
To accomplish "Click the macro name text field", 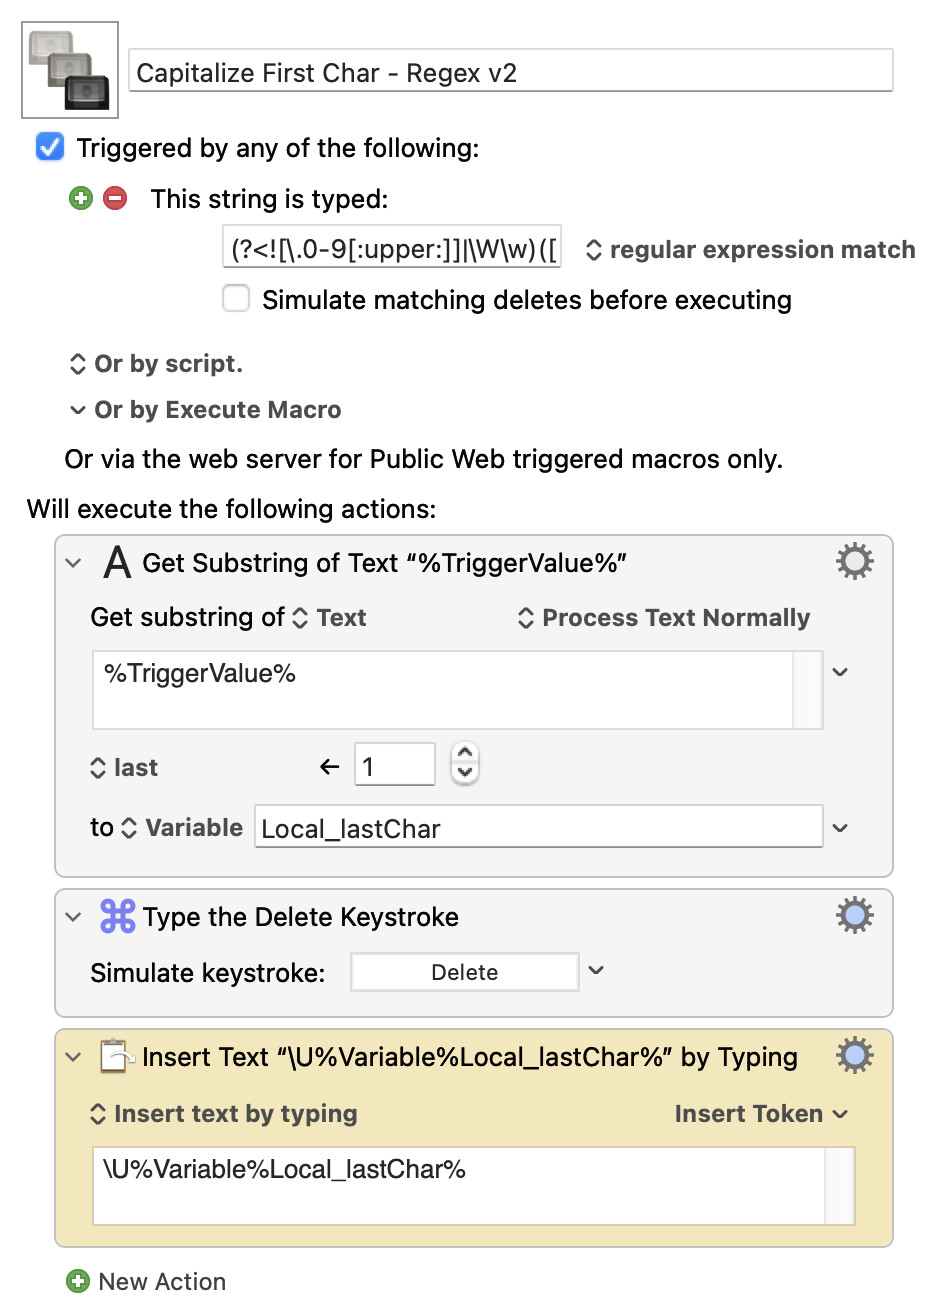I will coord(510,73).
